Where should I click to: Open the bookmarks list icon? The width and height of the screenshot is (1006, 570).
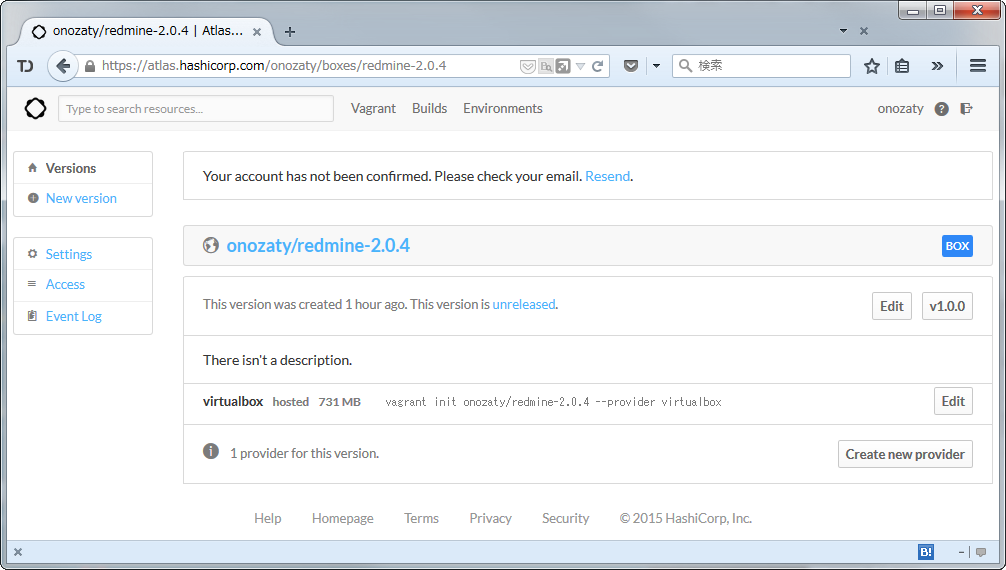[902, 65]
